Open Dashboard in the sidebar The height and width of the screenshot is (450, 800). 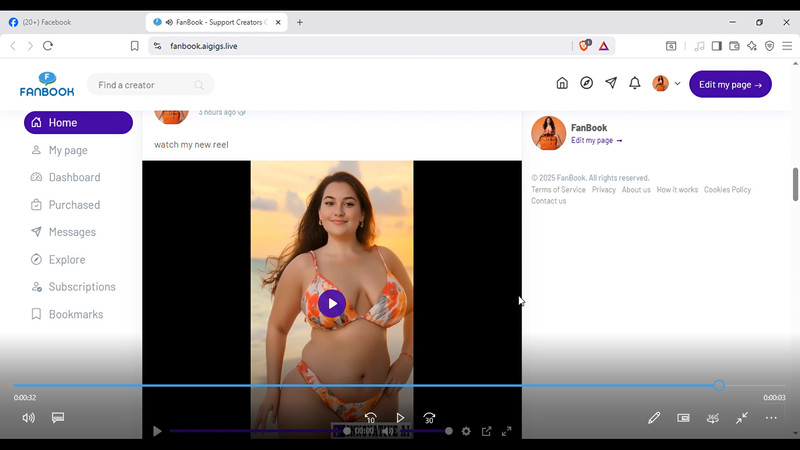[74, 177]
